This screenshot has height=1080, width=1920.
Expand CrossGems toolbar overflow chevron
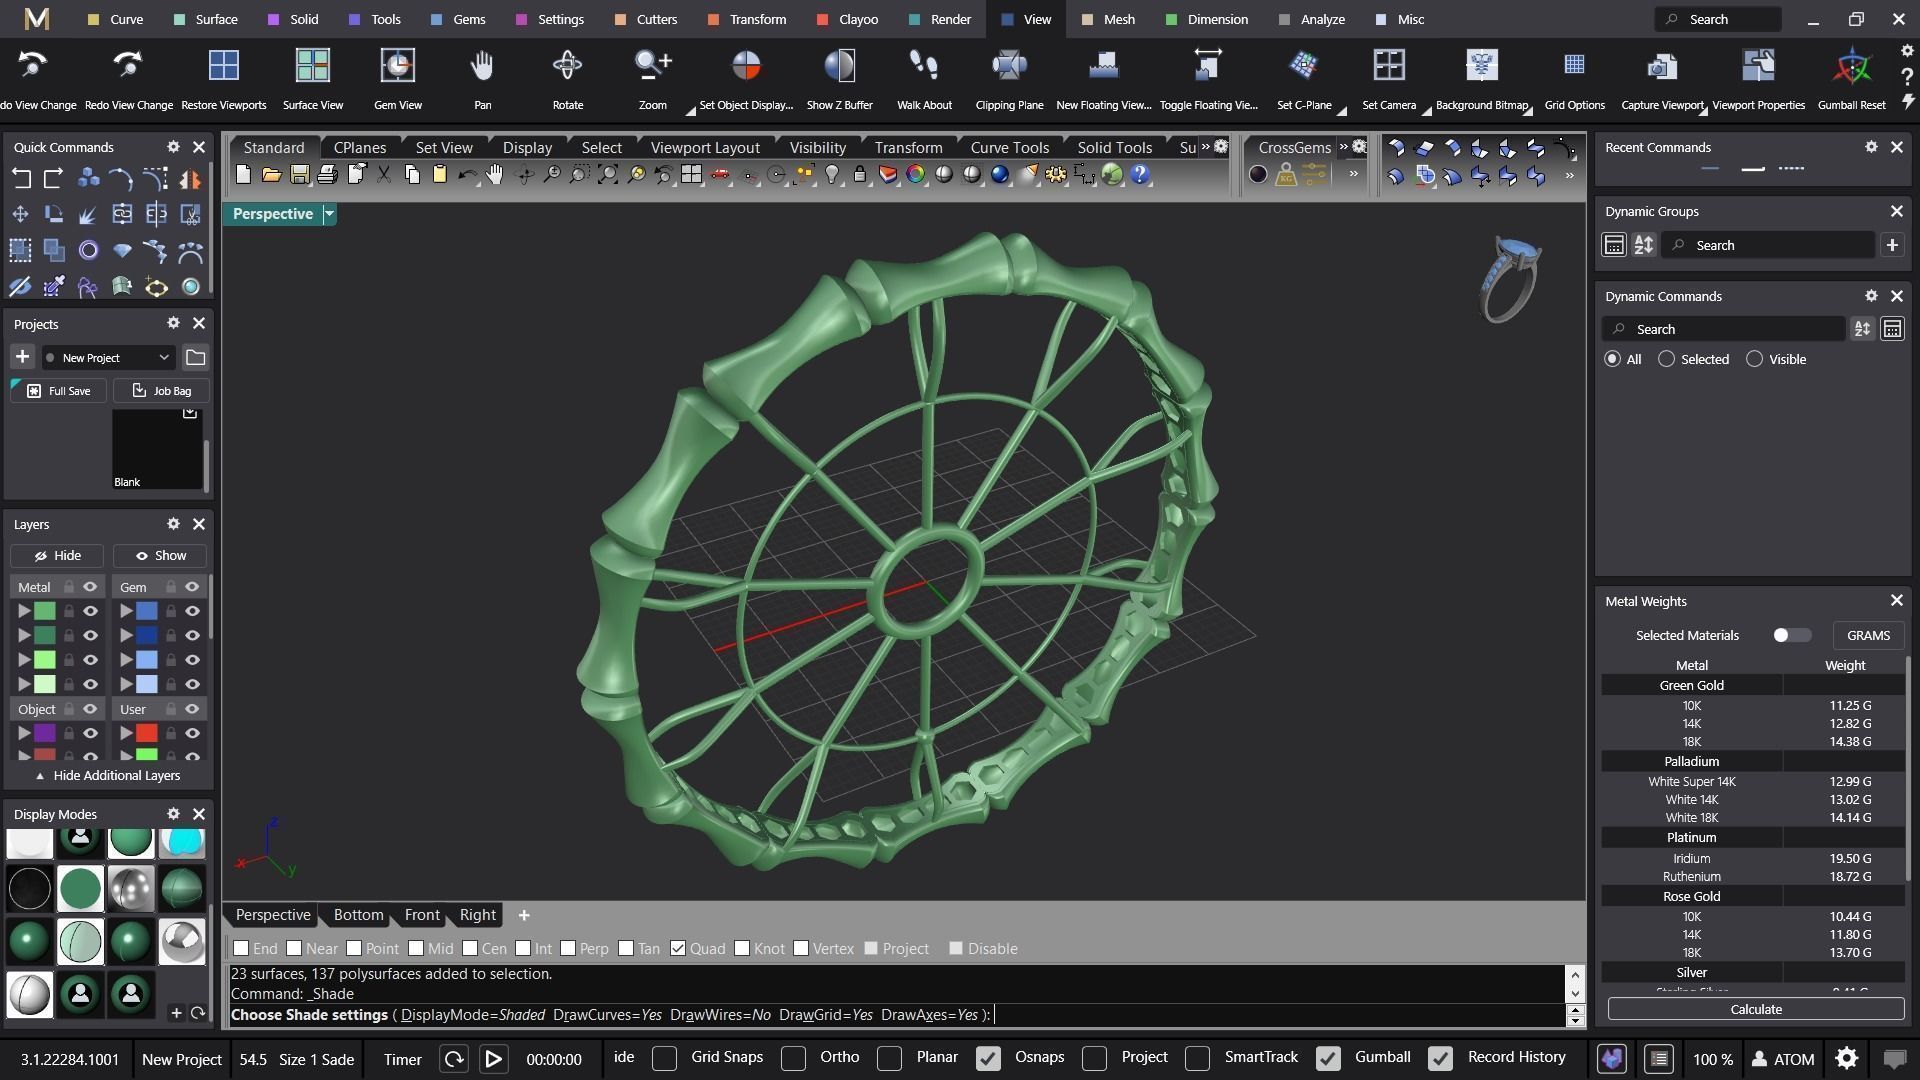[x=1343, y=147]
